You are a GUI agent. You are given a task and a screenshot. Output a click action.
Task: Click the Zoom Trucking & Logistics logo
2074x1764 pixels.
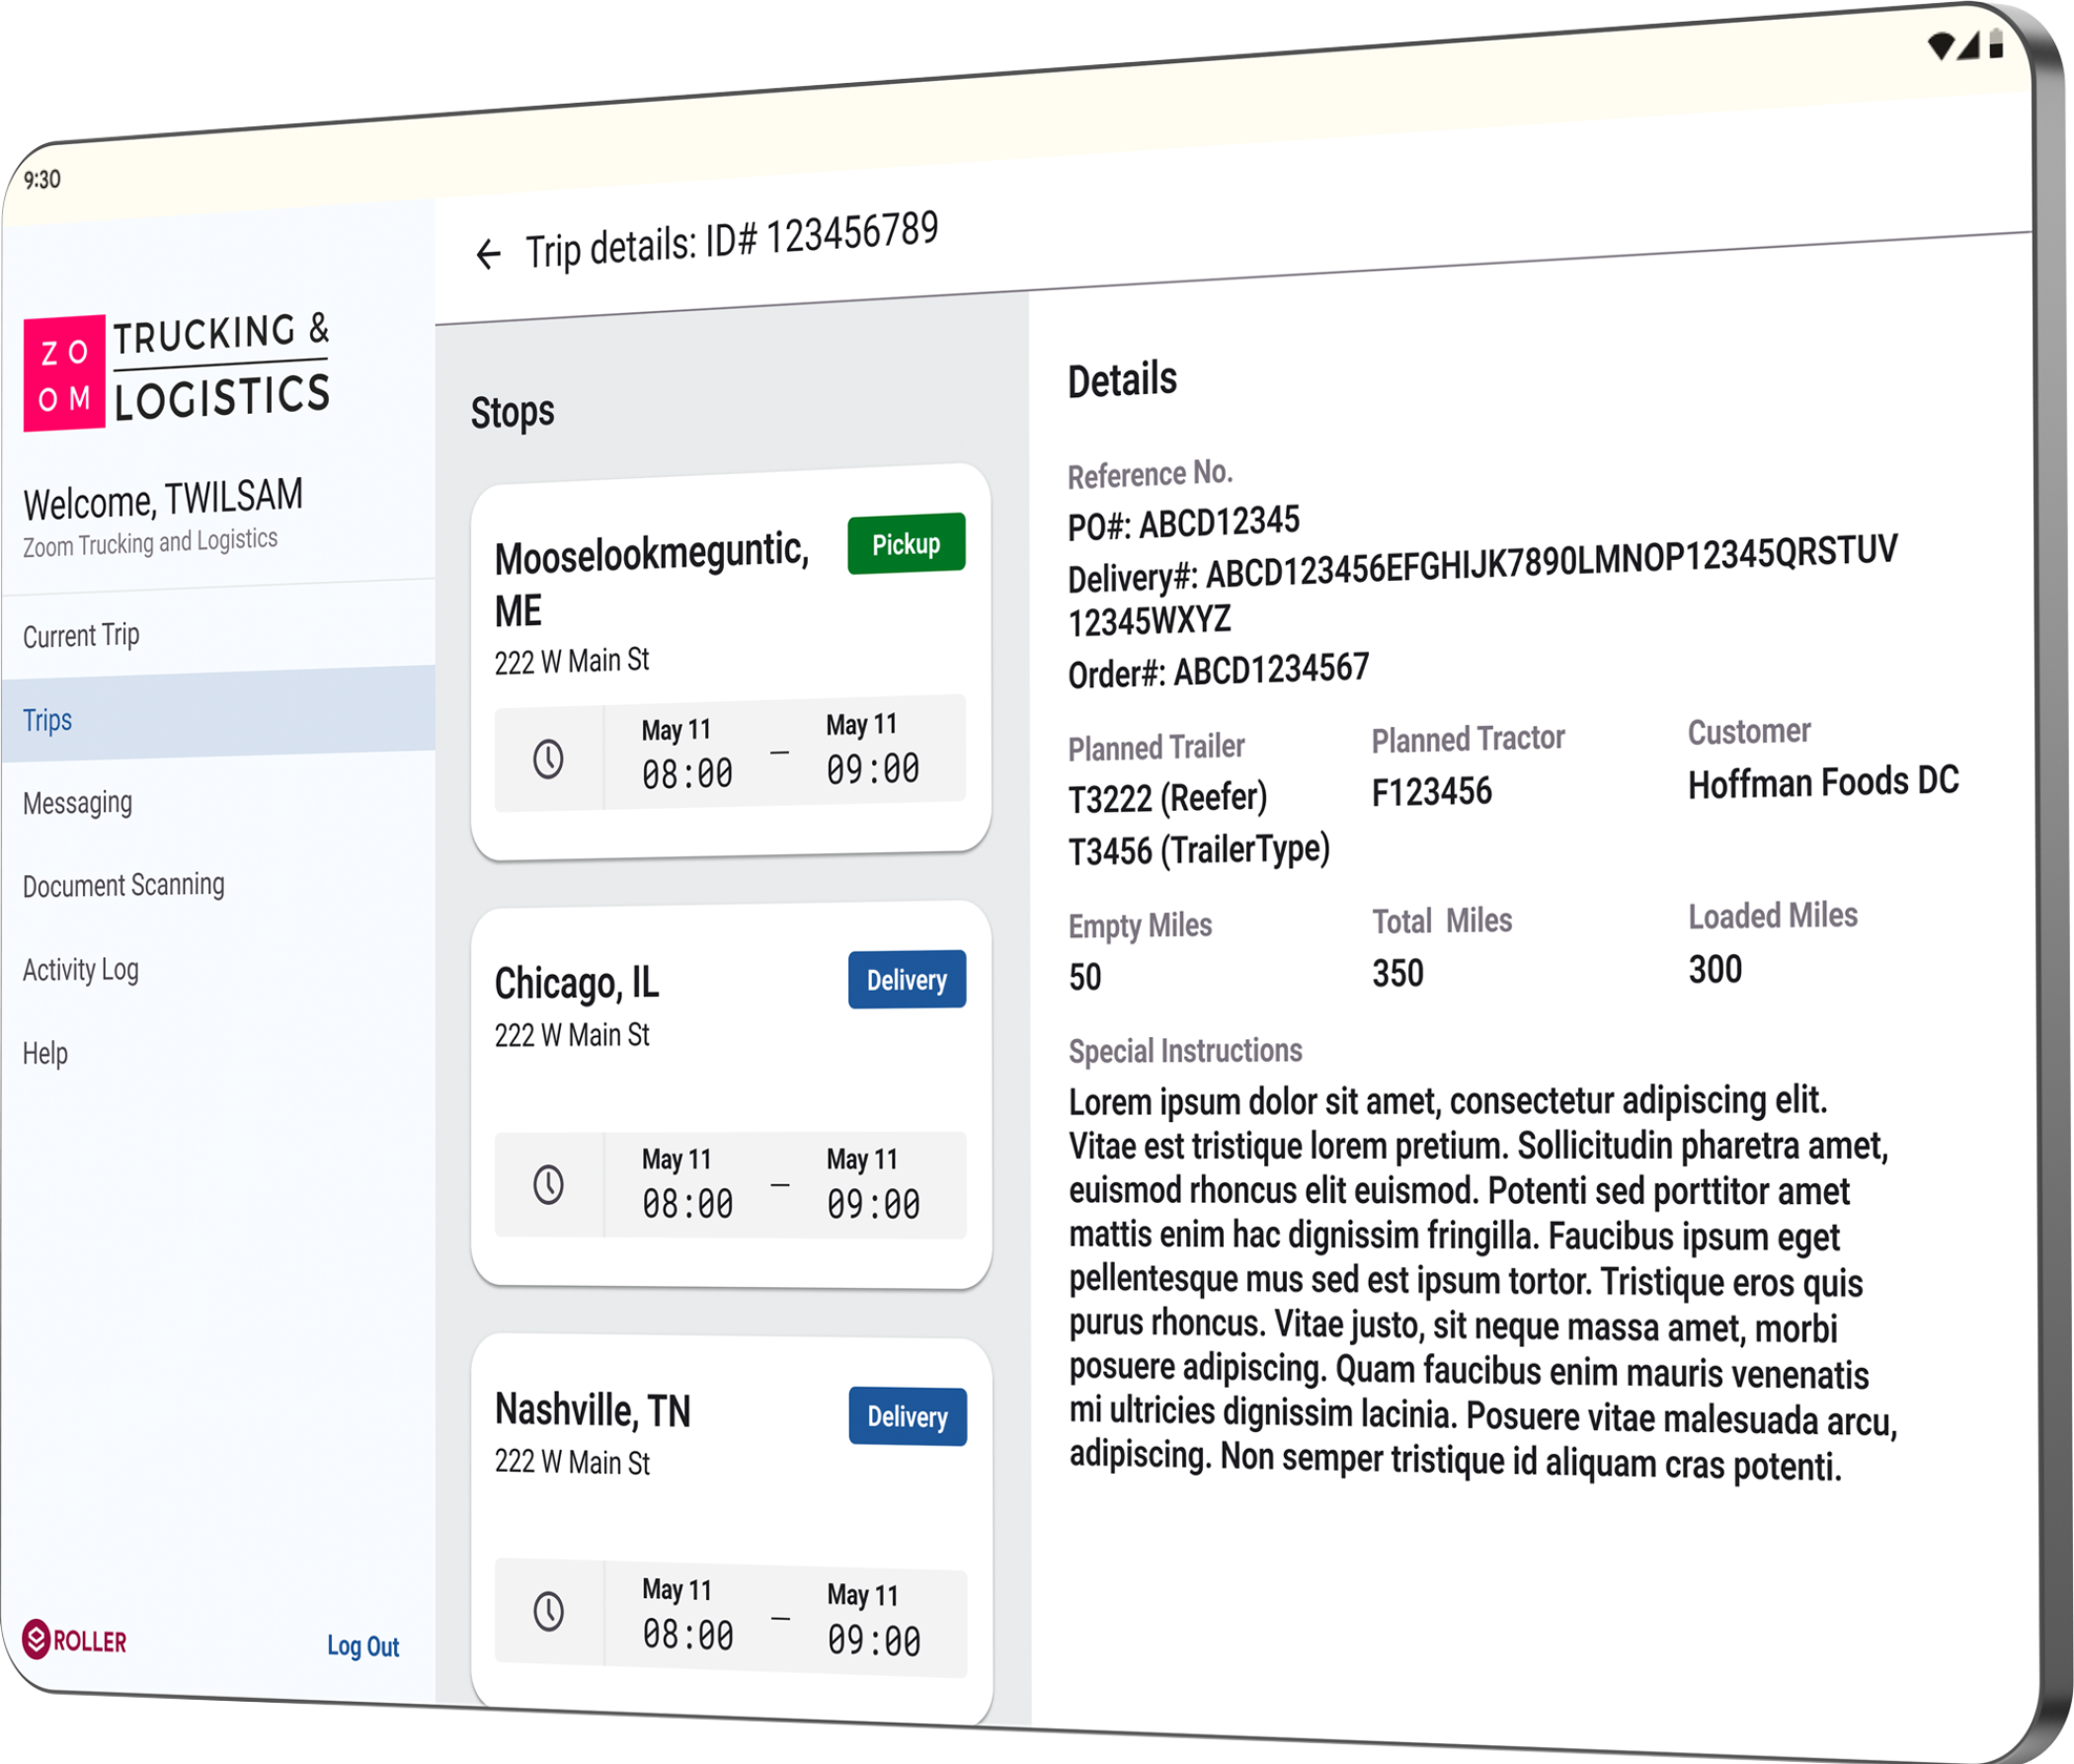coord(177,370)
